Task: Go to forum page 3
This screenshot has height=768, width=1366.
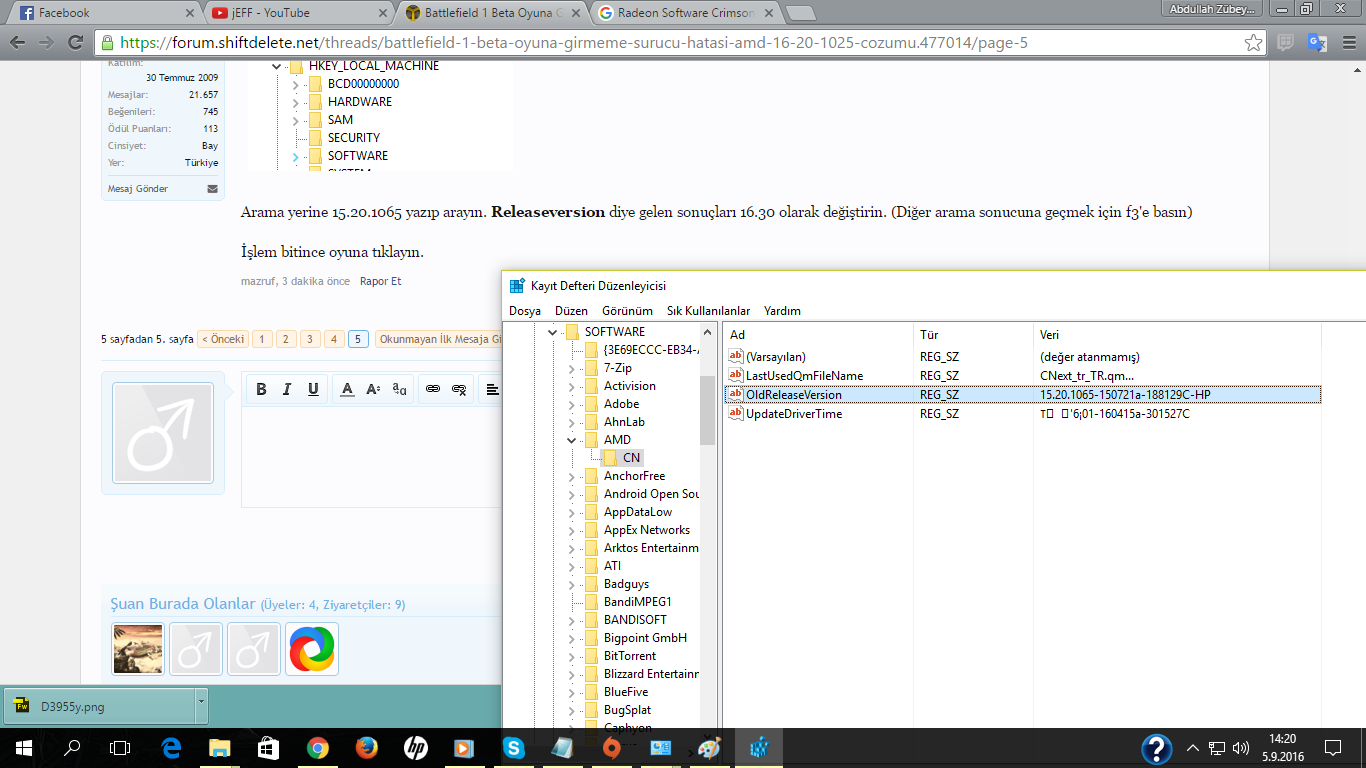Action: point(310,339)
